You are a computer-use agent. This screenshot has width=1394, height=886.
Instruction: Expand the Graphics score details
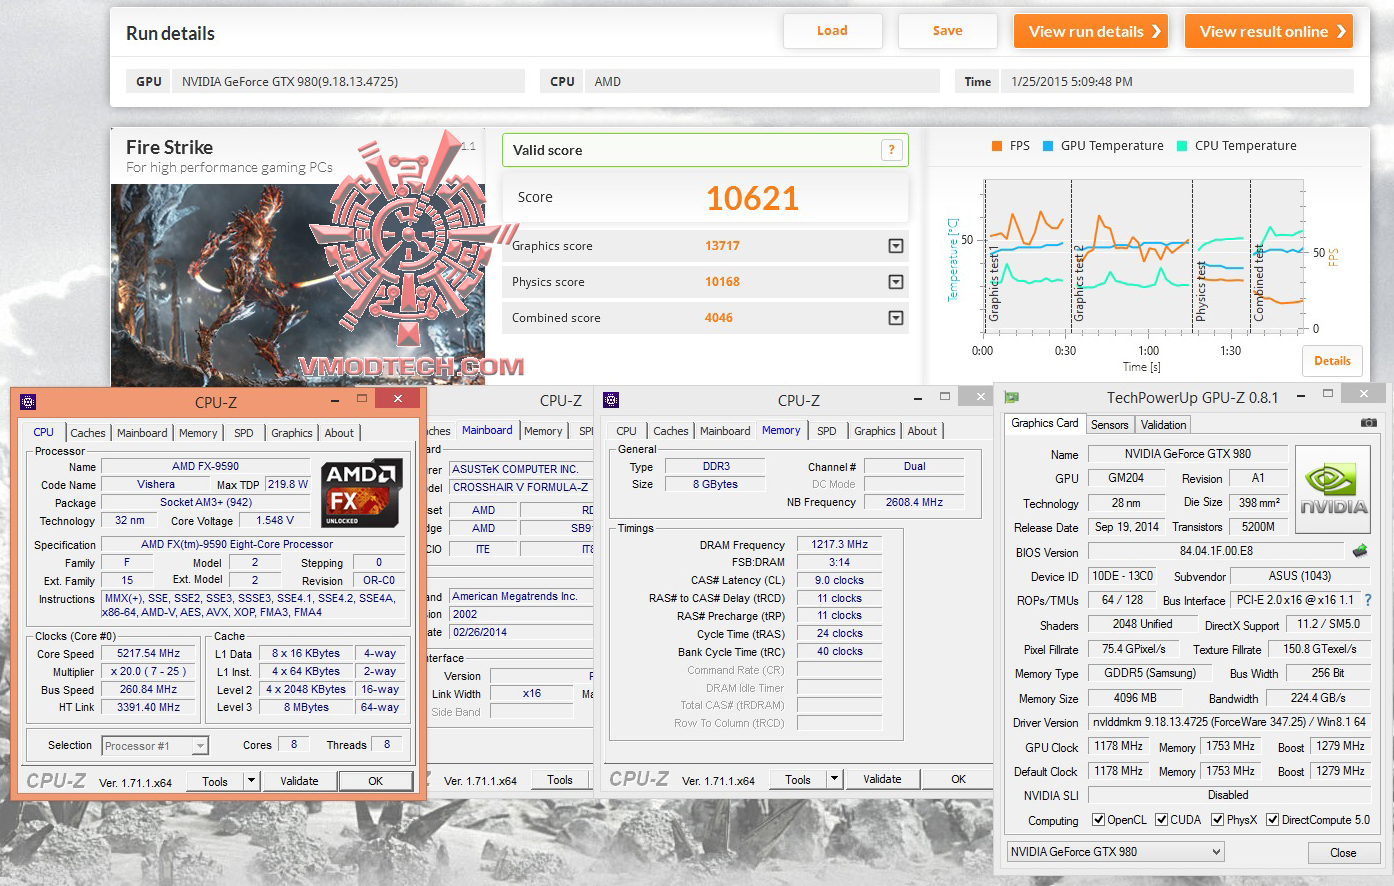click(896, 246)
